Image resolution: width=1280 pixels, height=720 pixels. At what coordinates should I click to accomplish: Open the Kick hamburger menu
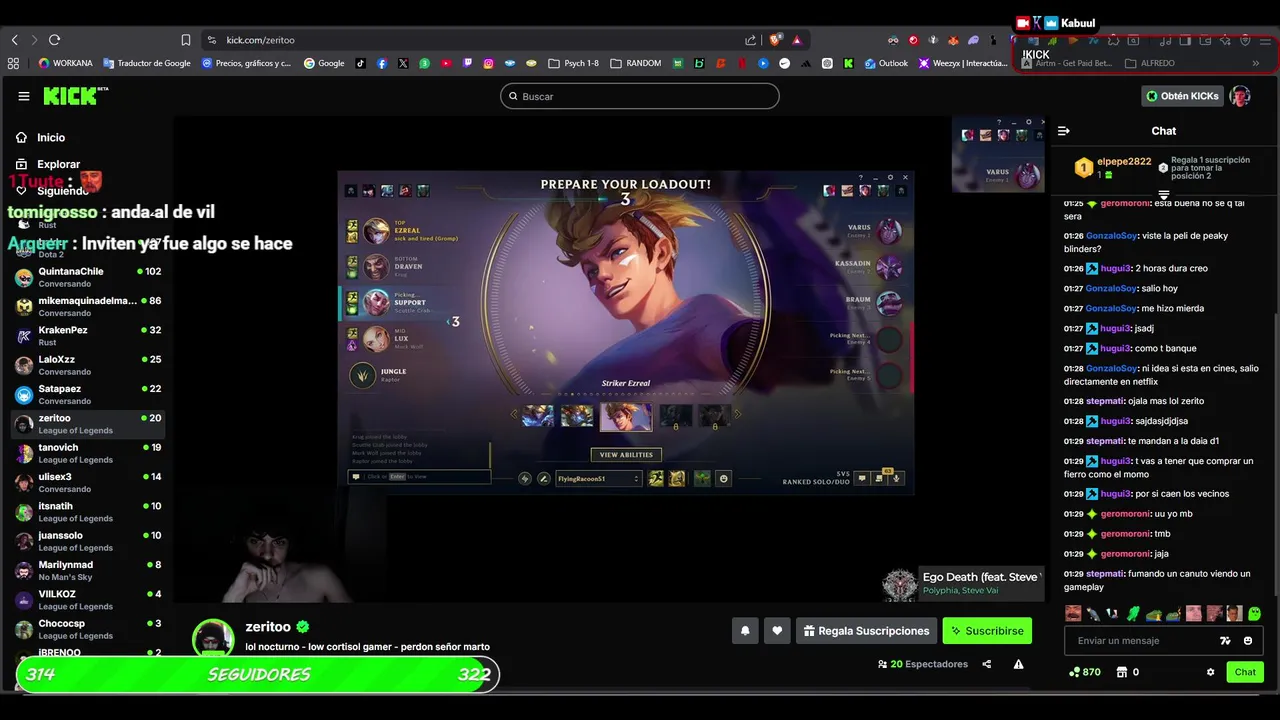pyautogui.click(x=24, y=96)
